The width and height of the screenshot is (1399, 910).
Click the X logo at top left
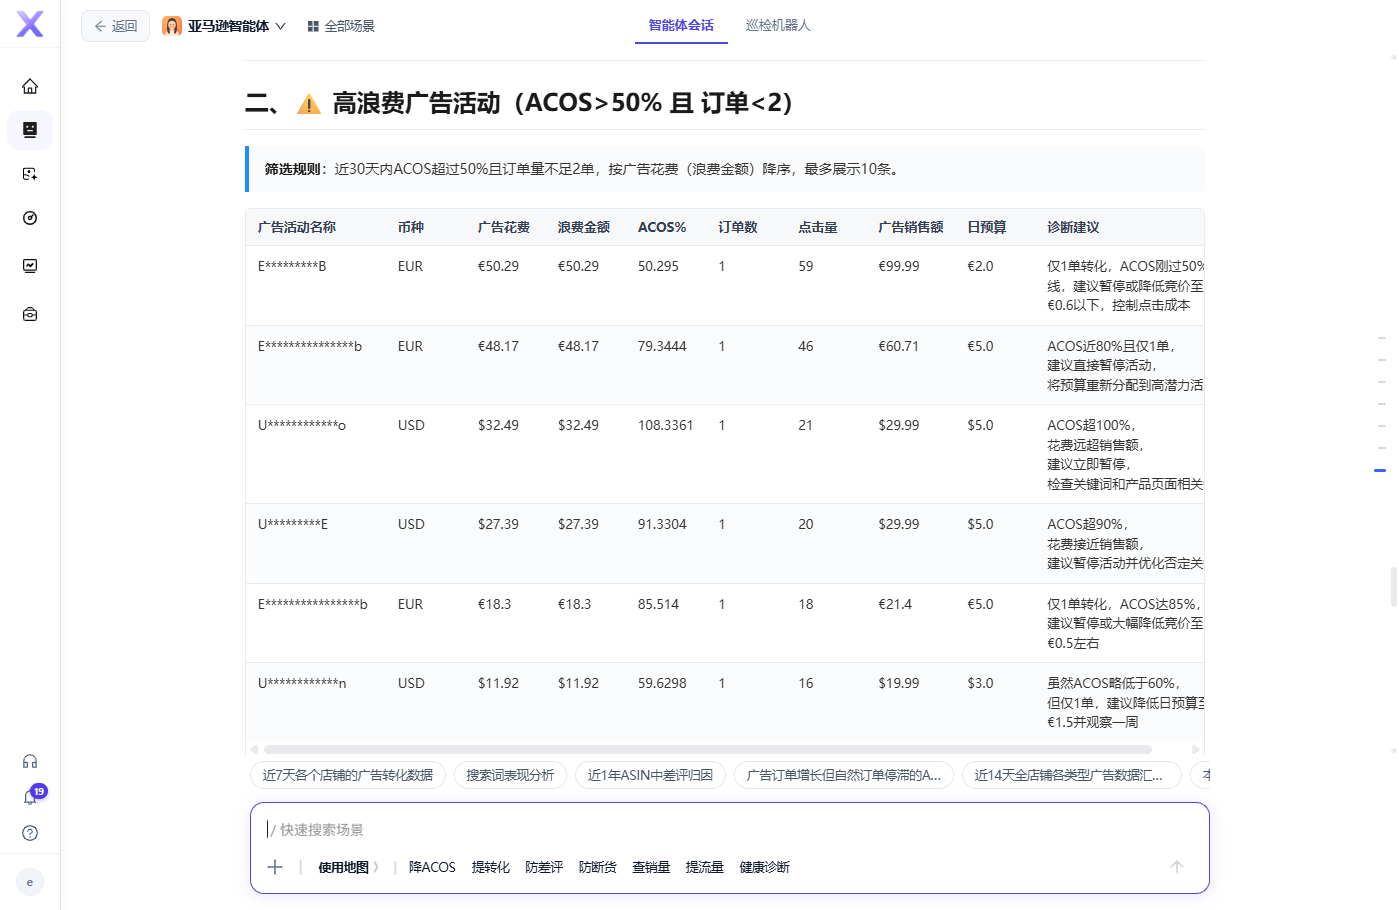[30, 24]
